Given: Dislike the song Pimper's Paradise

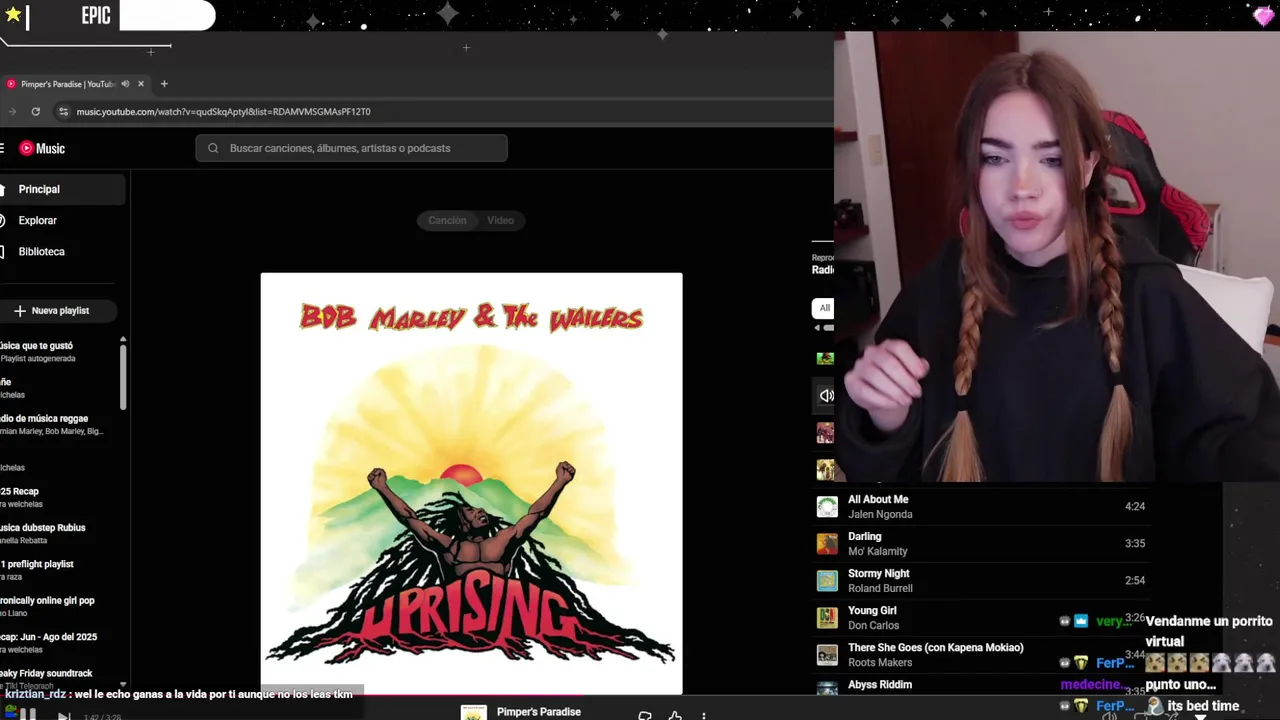Looking at the screenshot, I should coord(645,716).
